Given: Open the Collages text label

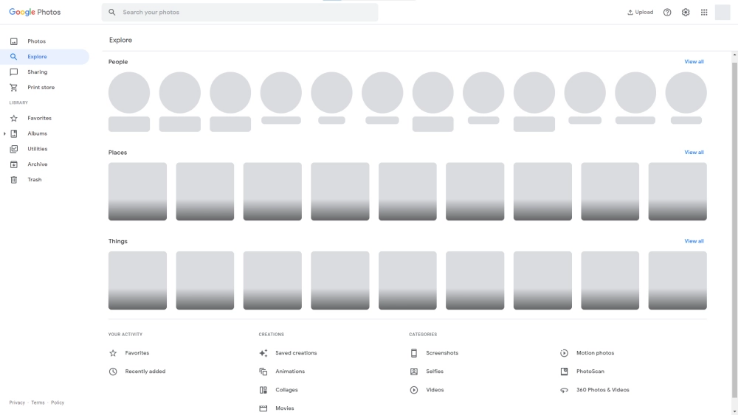Looking at the screenshot, I should 287,390.
